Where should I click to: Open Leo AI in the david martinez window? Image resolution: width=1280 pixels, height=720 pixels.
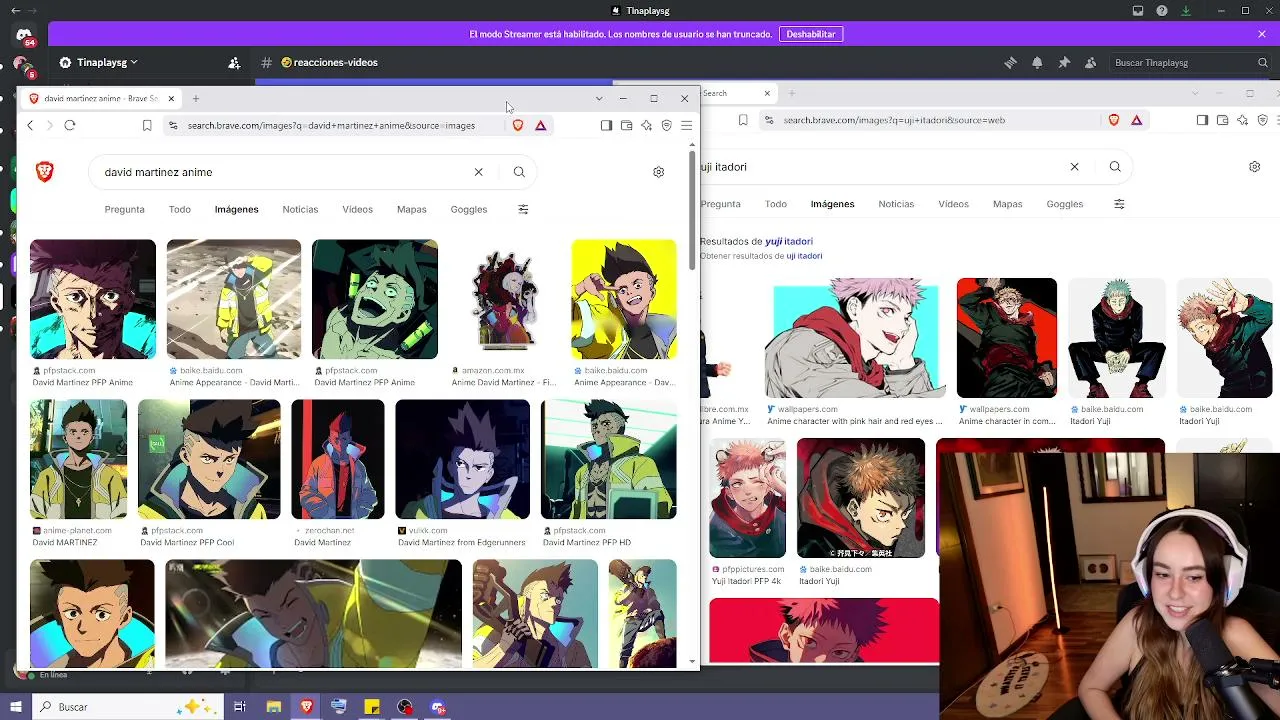[646, 125]
